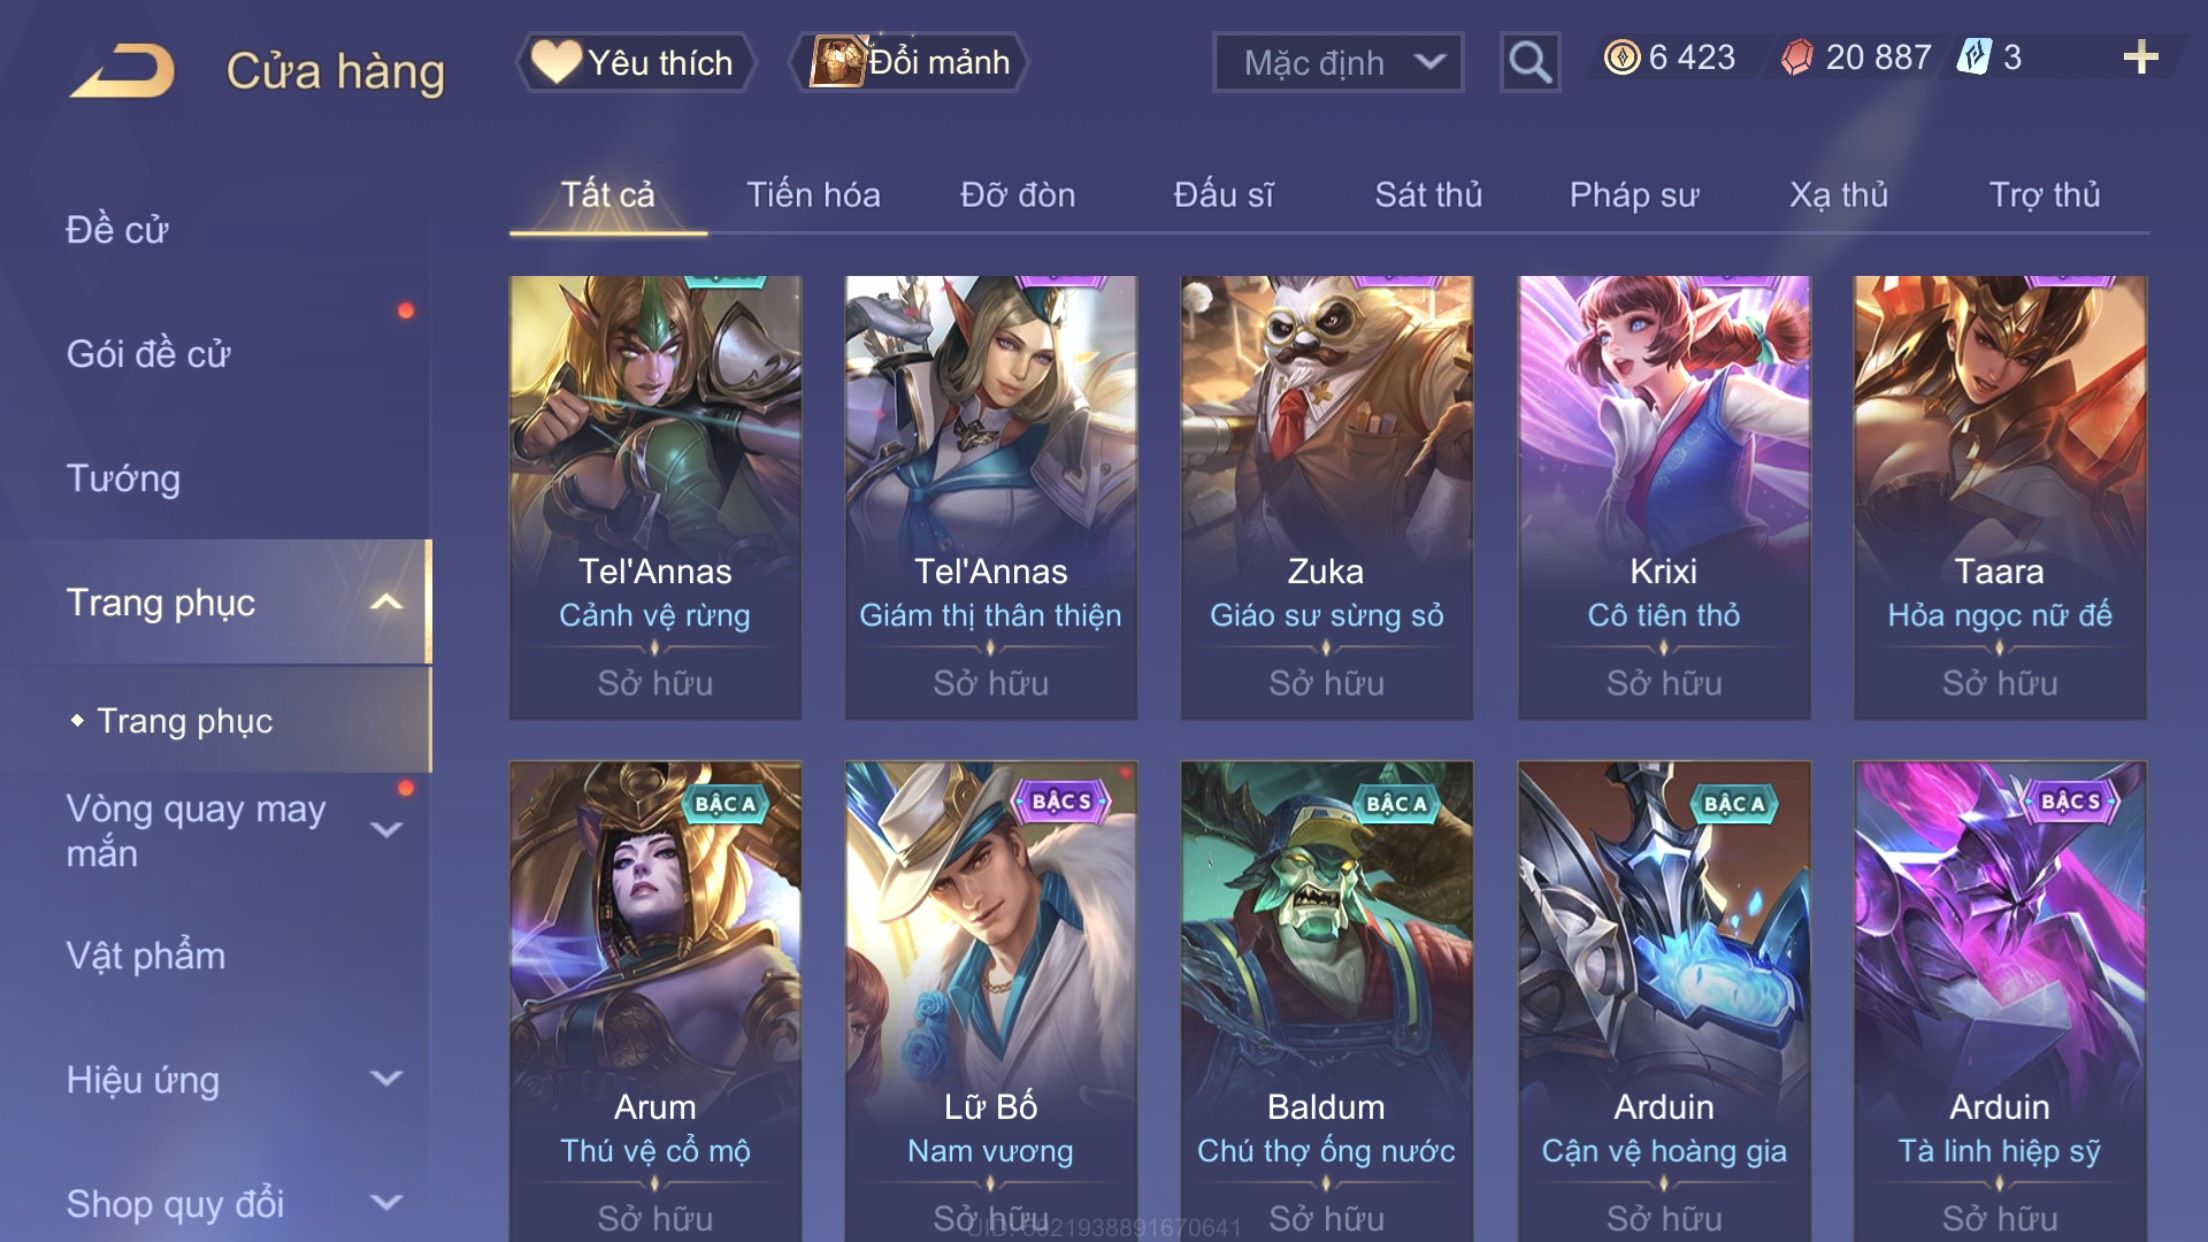The image size is (2208, 1242).
Task: Expand the Hiệu ứng sidebar section
Action: [386, 1078]
